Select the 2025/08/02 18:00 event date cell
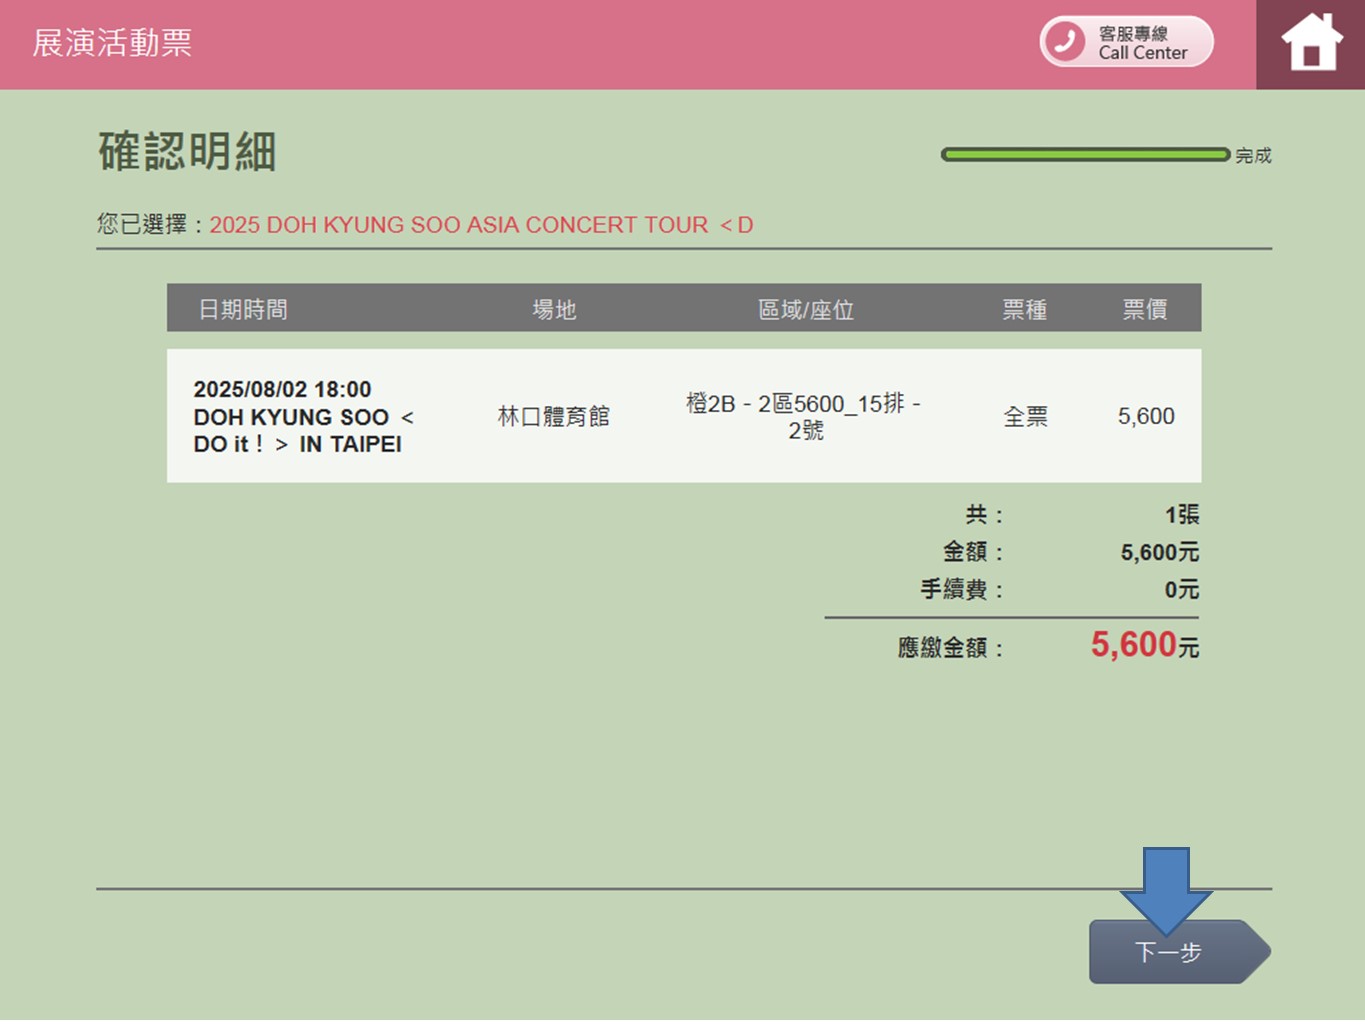 pos(282,389)
